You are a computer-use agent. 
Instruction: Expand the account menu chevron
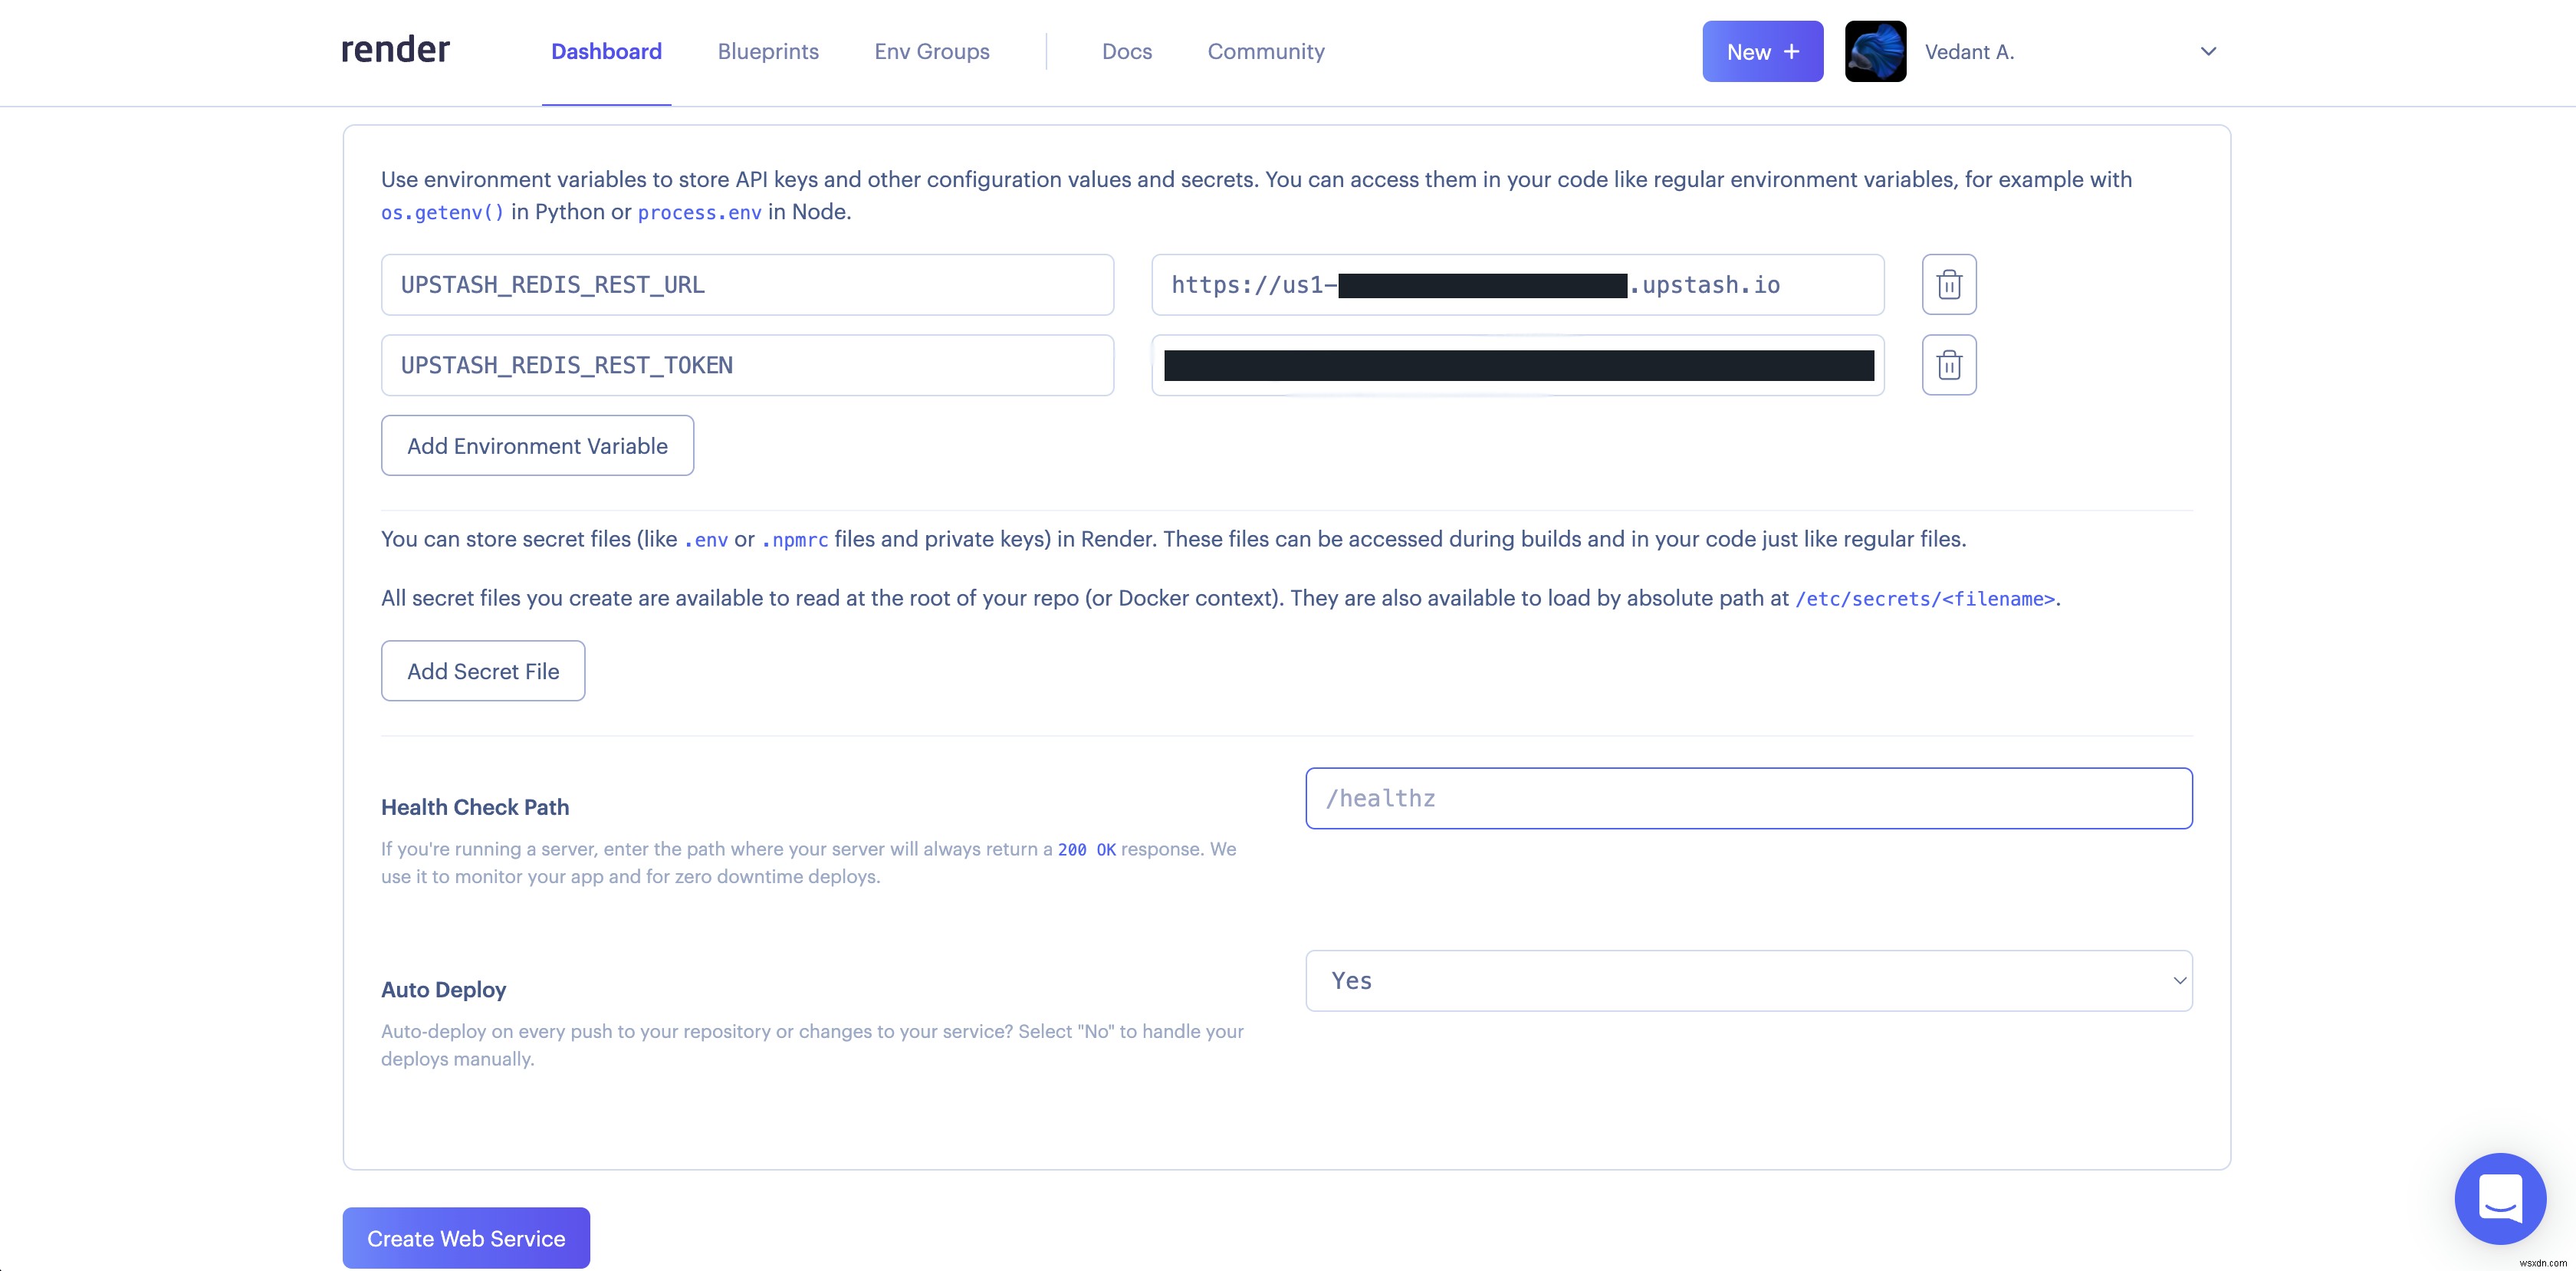(2209, 51)
